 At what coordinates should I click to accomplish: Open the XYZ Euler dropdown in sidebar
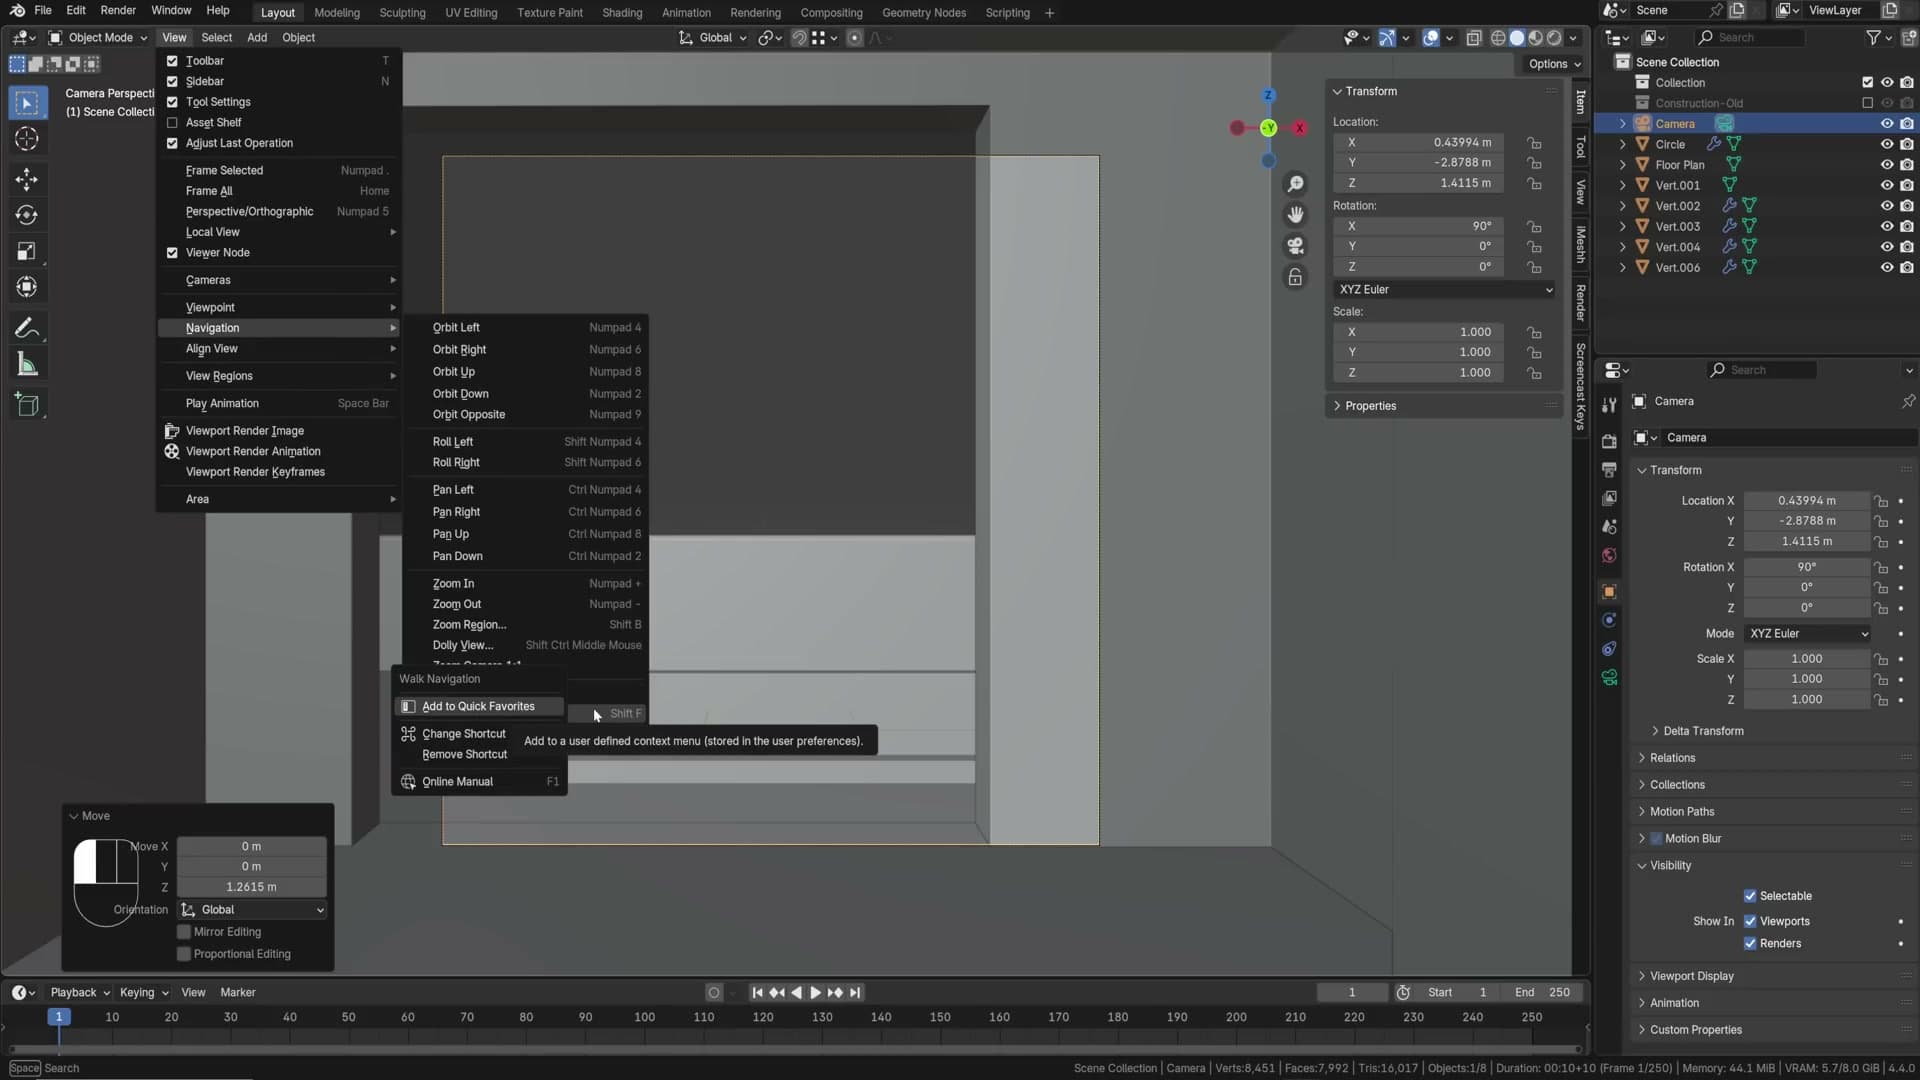pos(1445,290)
